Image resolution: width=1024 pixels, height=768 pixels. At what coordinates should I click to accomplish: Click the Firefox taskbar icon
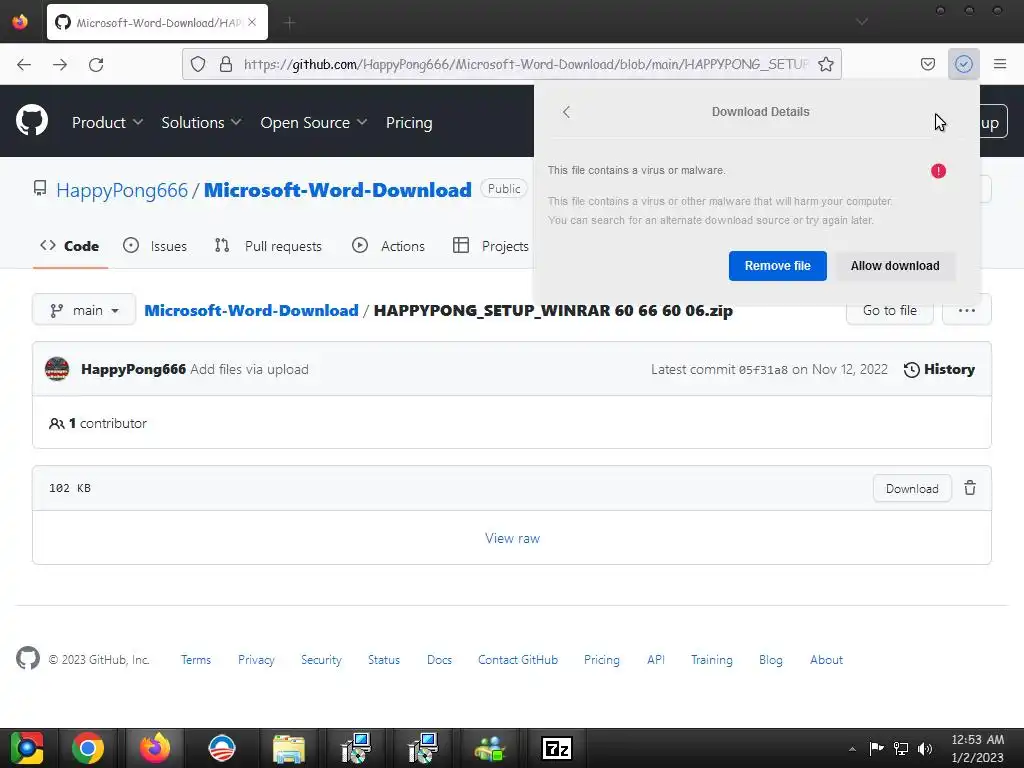click(155, 748)
